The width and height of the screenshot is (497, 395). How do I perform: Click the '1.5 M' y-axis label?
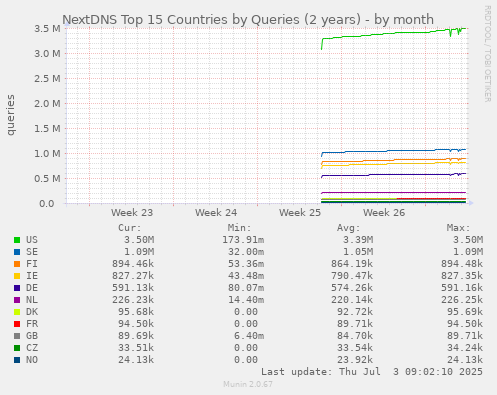tap(47, 129)
